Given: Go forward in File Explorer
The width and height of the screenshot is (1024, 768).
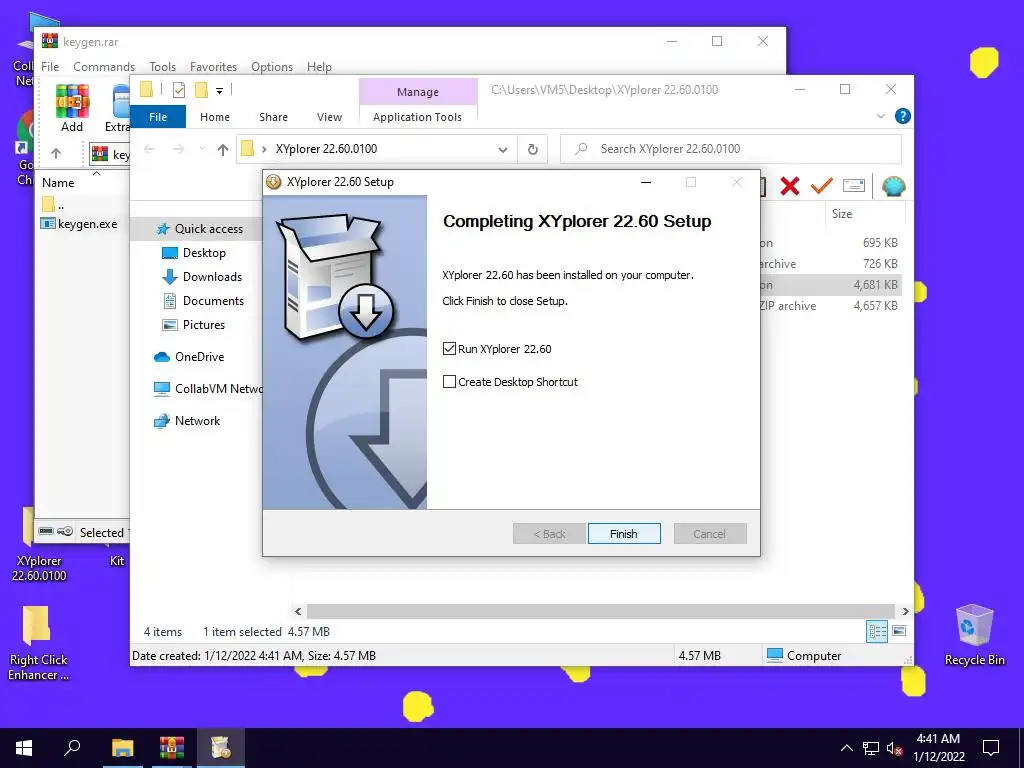Looking at the screenshot, I should [178, 149].
